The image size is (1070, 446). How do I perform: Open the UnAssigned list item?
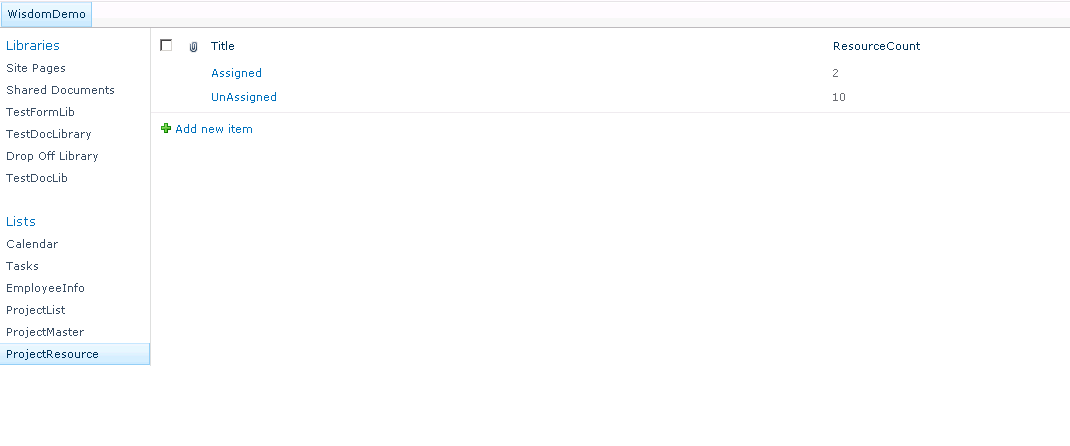click(244, 97)
